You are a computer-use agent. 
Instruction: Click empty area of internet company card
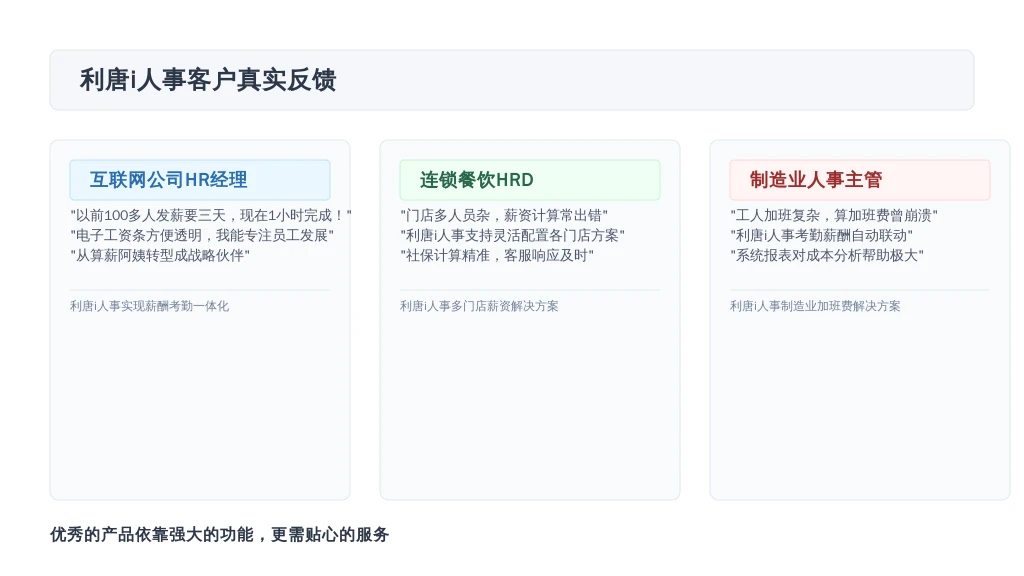[x=200, y=405]
